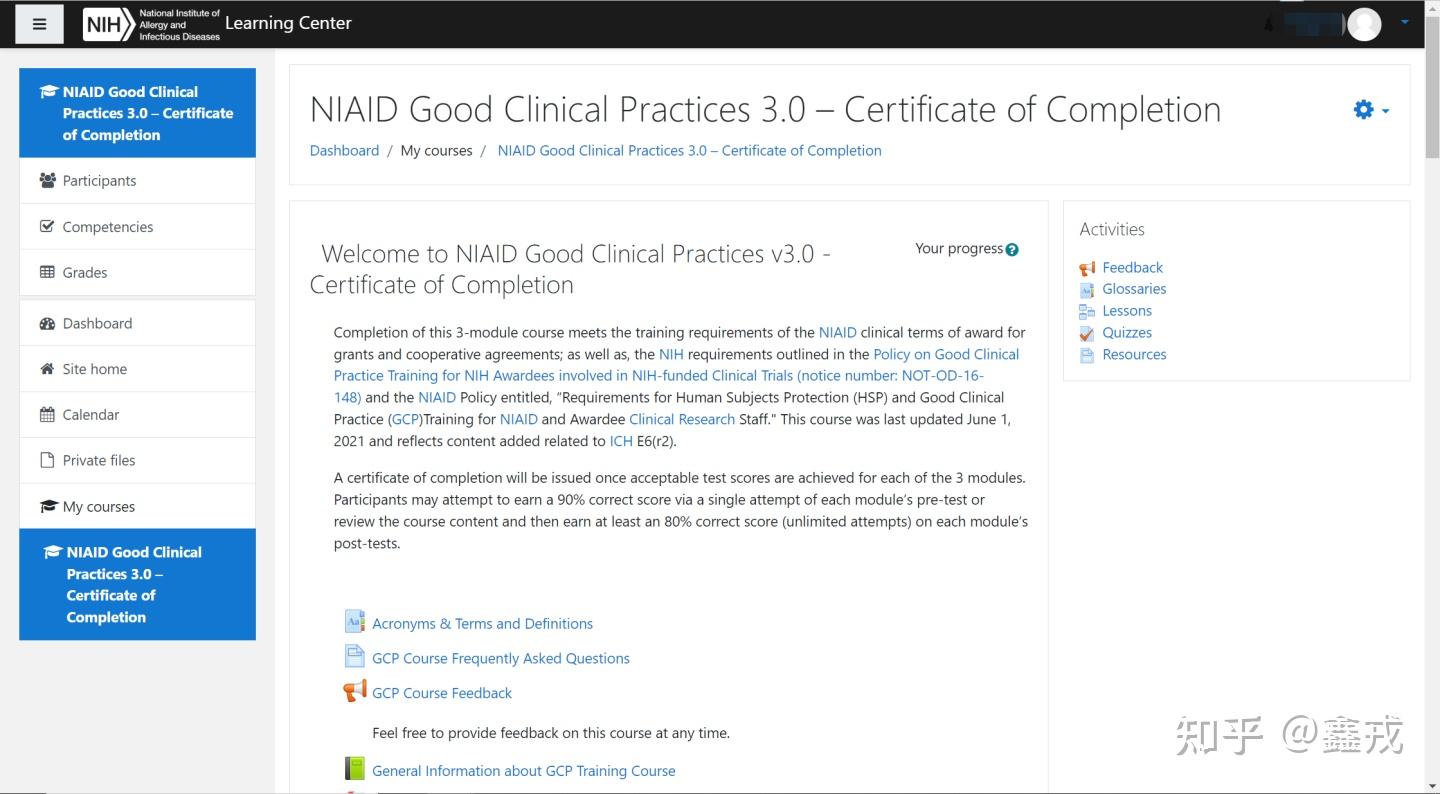Go to Dashboard breadcrumb link

(344, 151)
